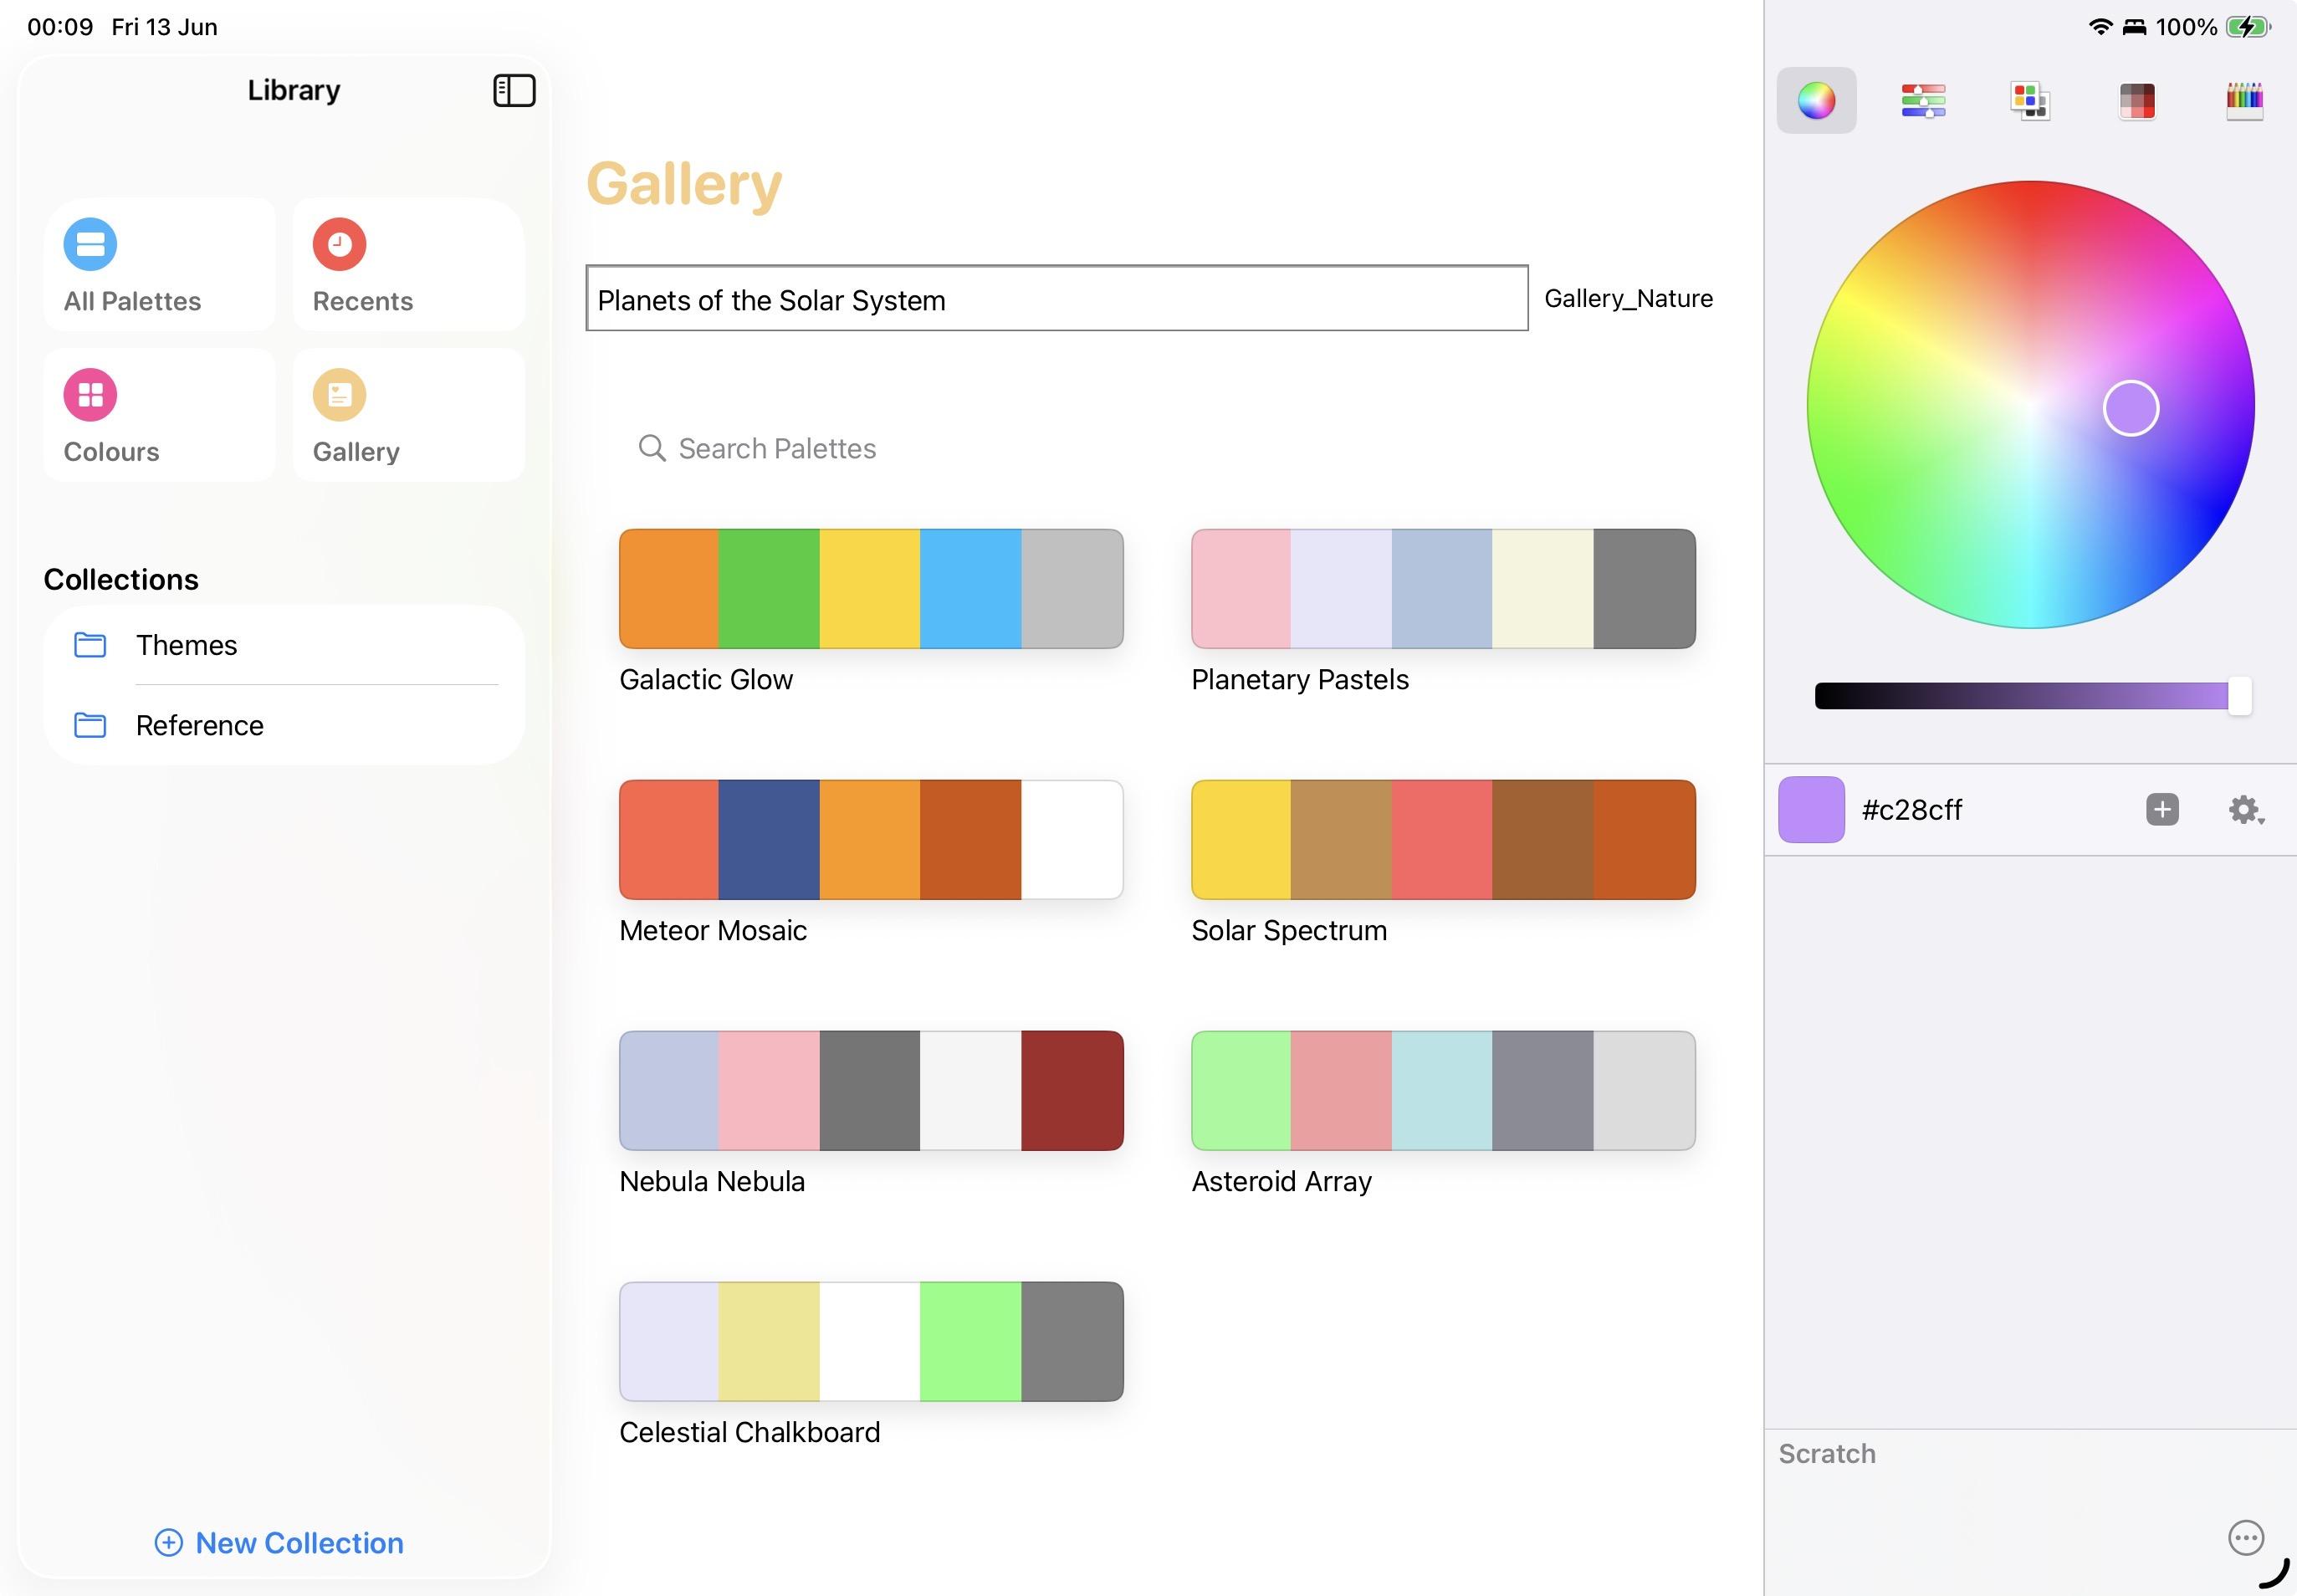Click the Gallery_Nature label
The image size is (2297, 1596).
pyautogui.click(x=1628, y=298)
